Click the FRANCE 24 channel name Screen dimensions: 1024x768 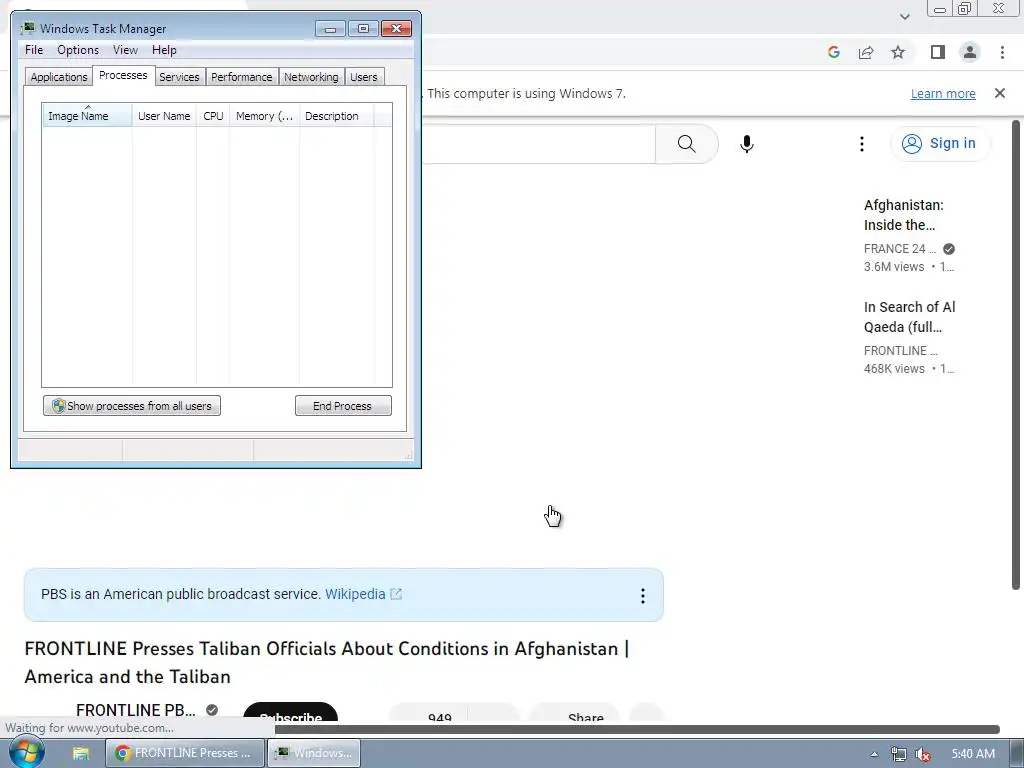click(x=899, y=249)
